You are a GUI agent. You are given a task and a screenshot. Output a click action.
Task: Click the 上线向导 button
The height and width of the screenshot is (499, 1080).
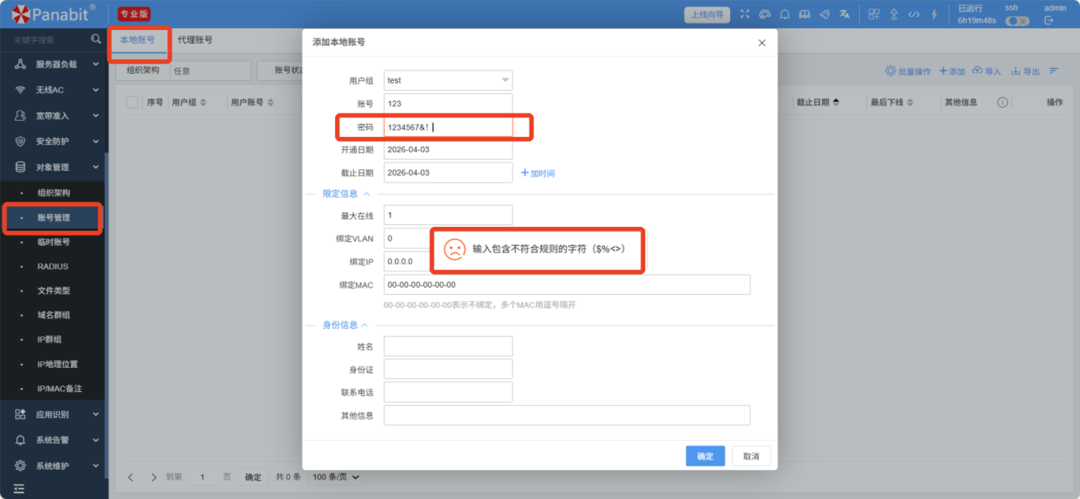pyautogui.click(x=707, y=14)
